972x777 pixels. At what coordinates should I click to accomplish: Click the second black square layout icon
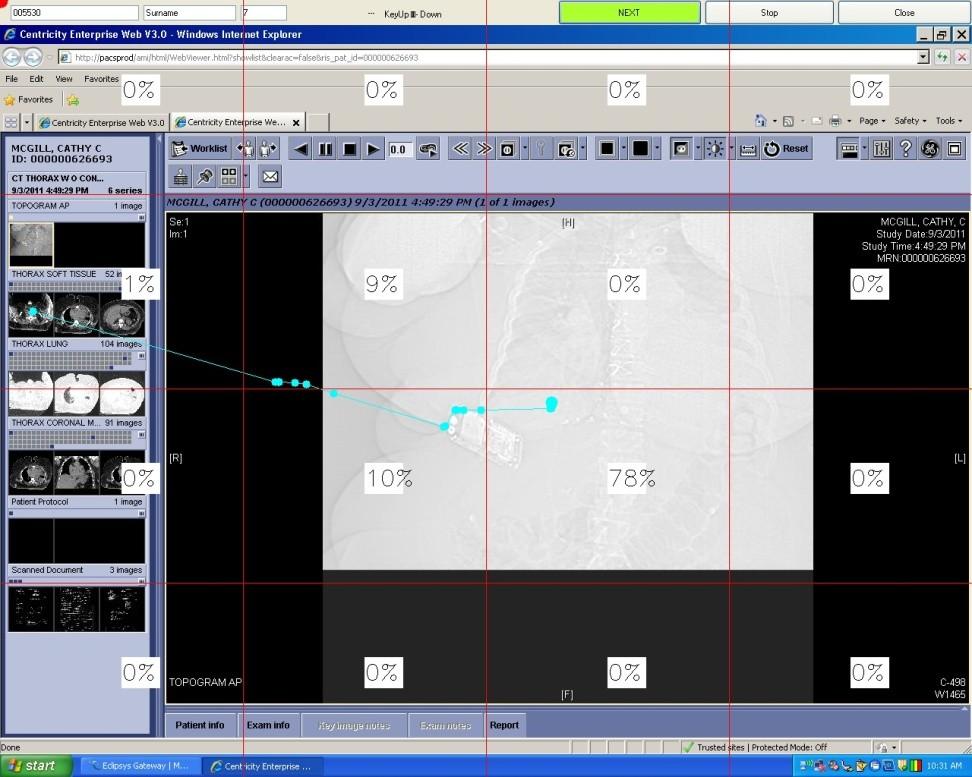pyautogui.click(x=640, y=149)
